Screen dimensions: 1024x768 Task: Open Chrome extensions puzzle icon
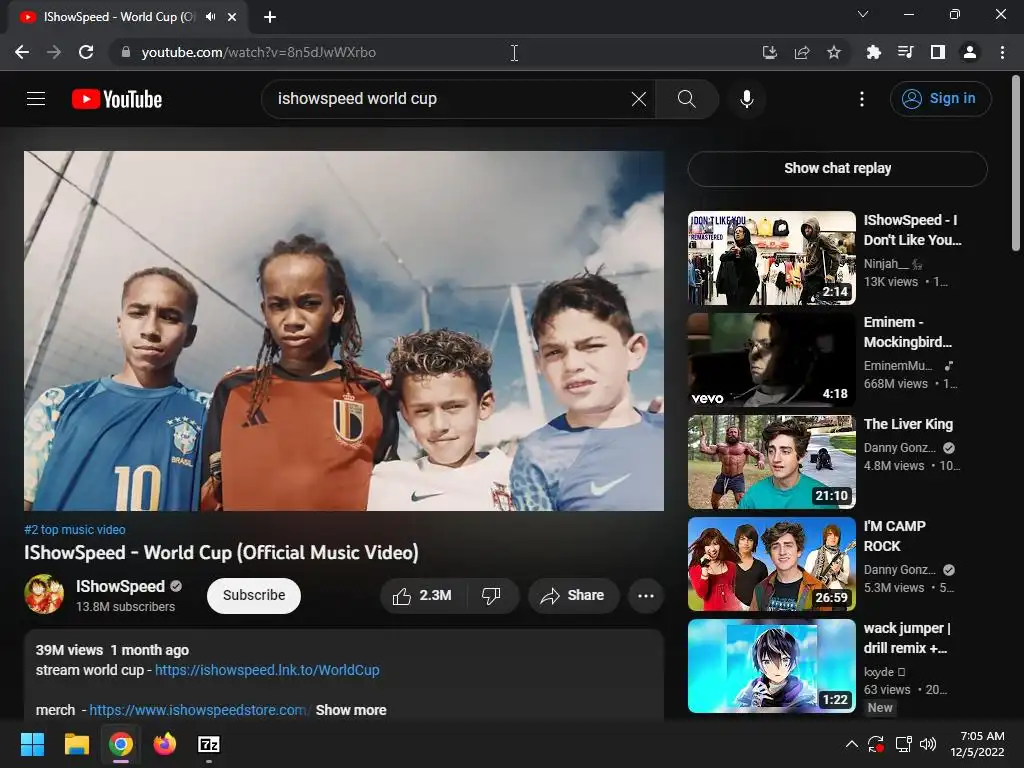pyautogui.click(x=873, y=52)
